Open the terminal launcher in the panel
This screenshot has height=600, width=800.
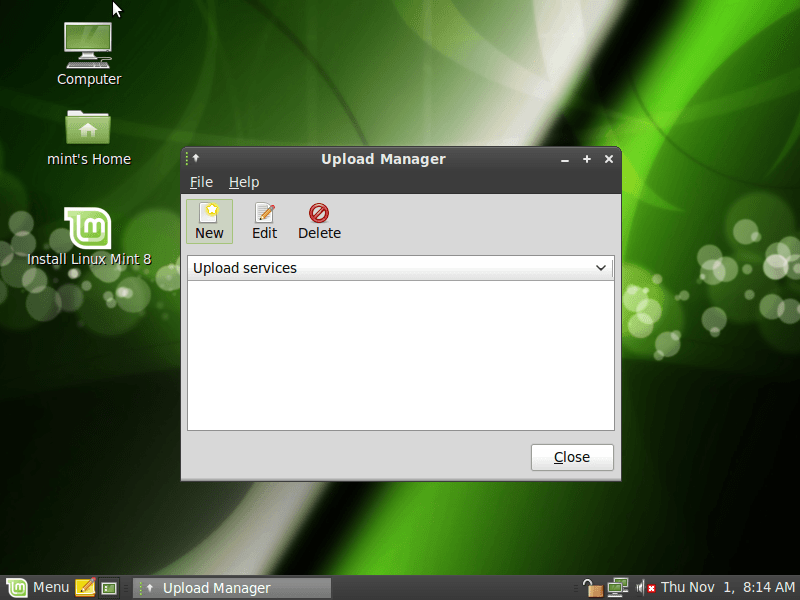[x=109, y=588]
